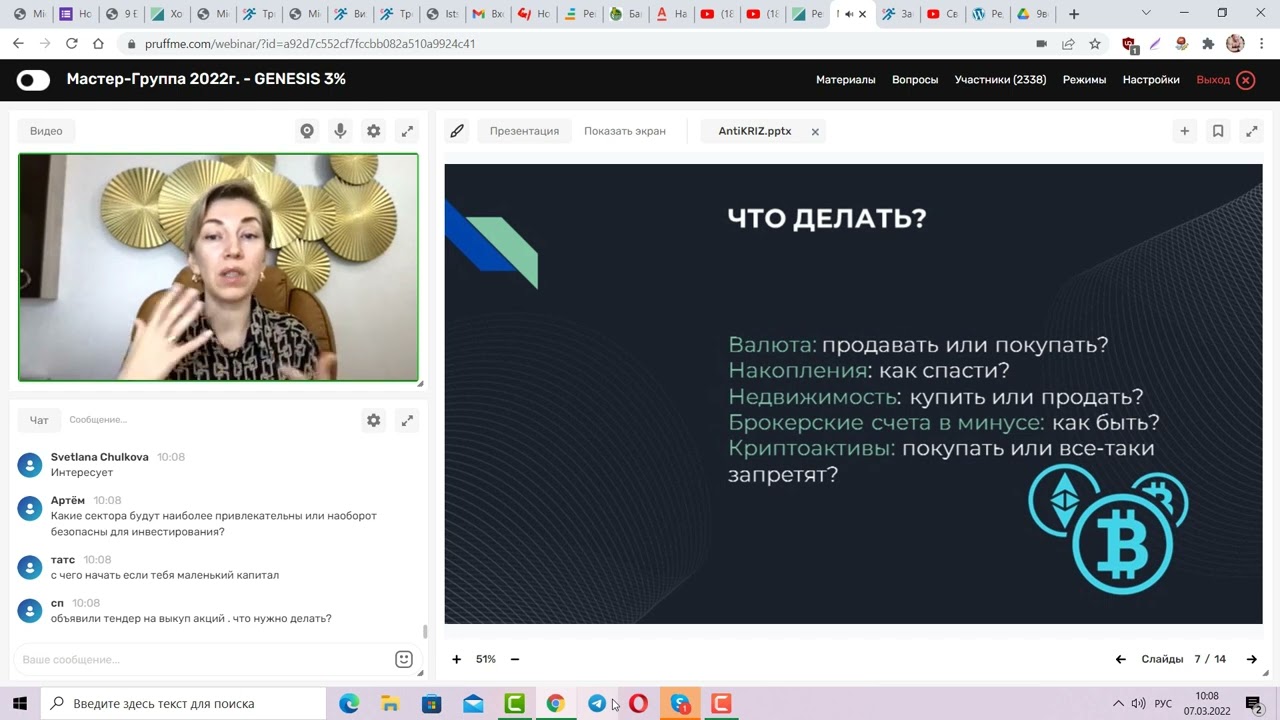Screen dimensions: 1280x720
Task: Toggle the webcam in the video panel
Action: (x=307, y=130)
